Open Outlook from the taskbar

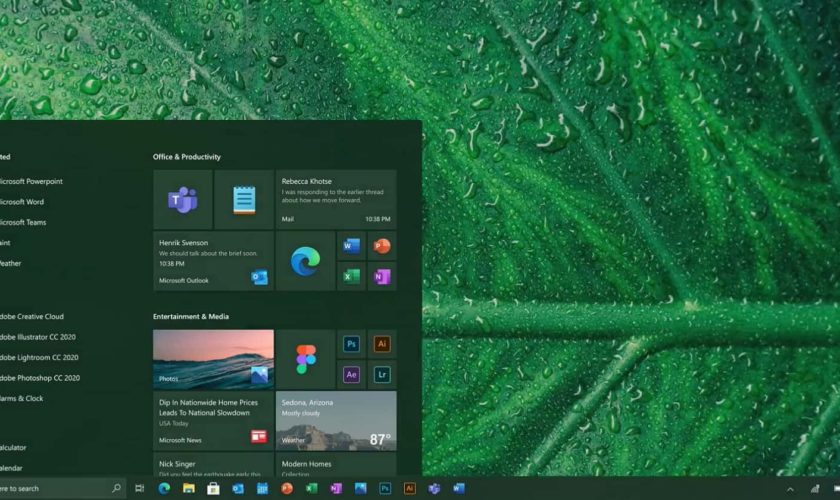click(x=238, y=488)
